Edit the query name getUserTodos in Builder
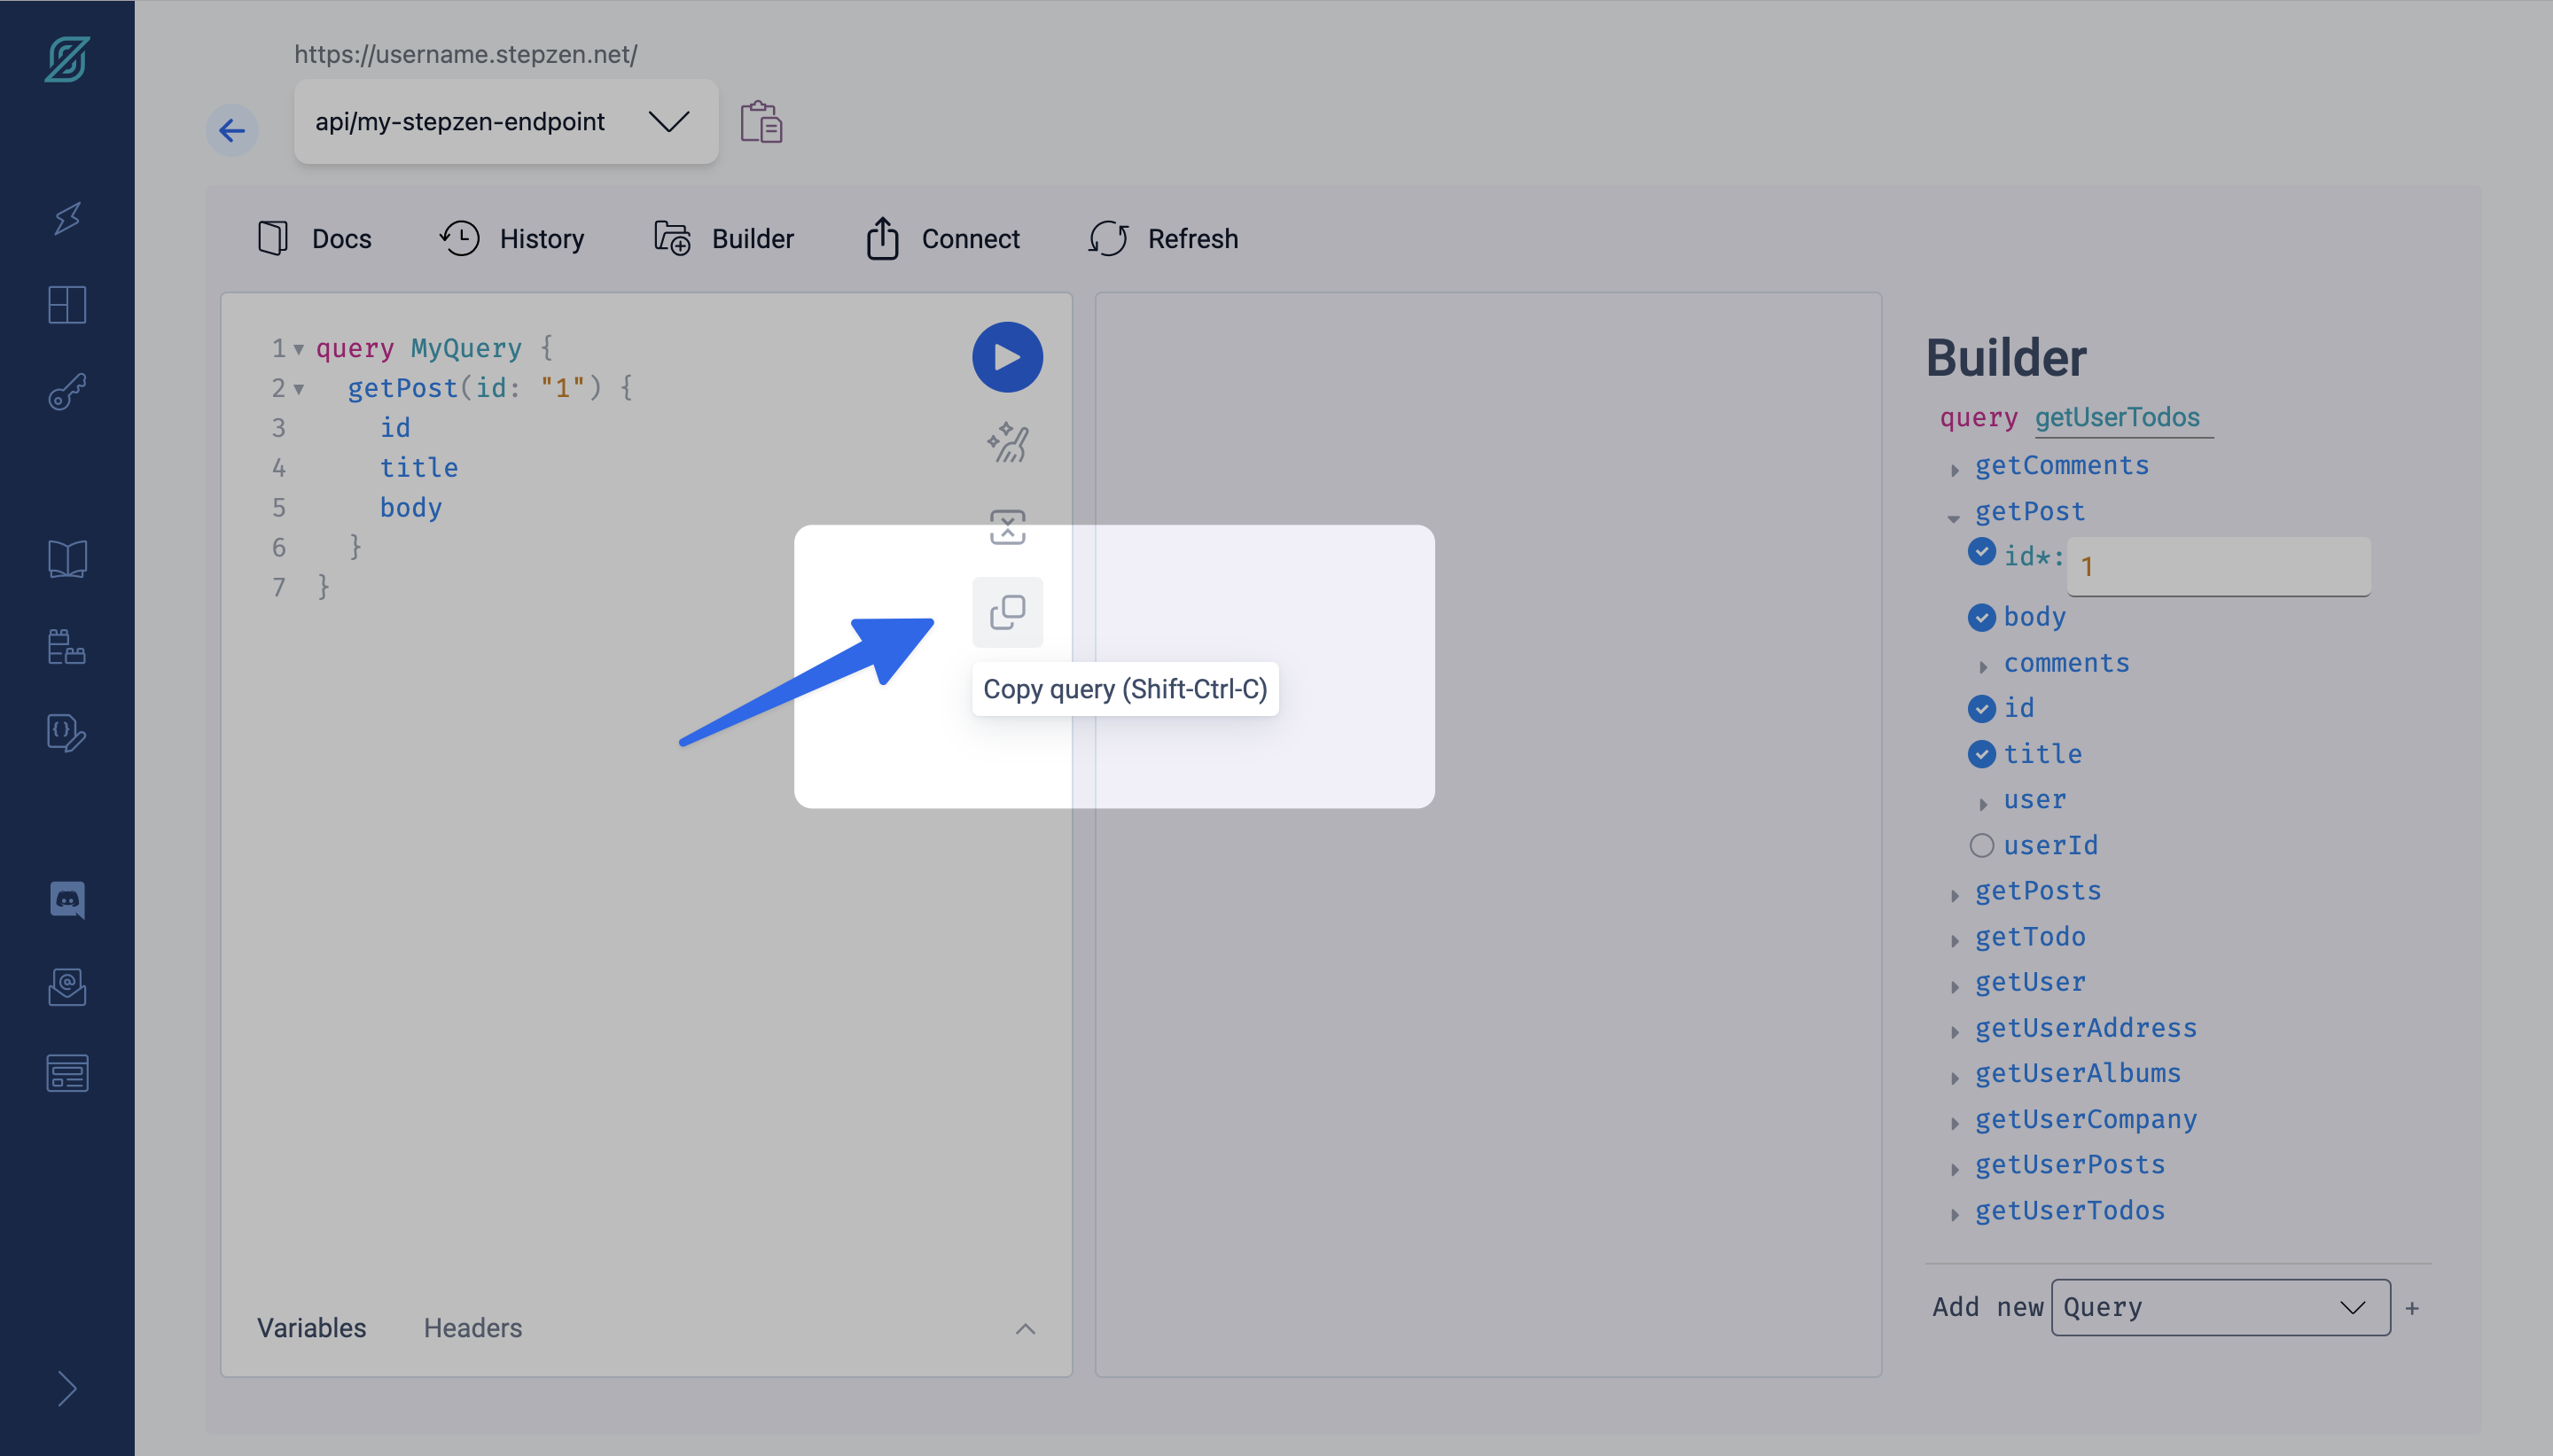The image size is (2553, 1456). pos(2123,418)
